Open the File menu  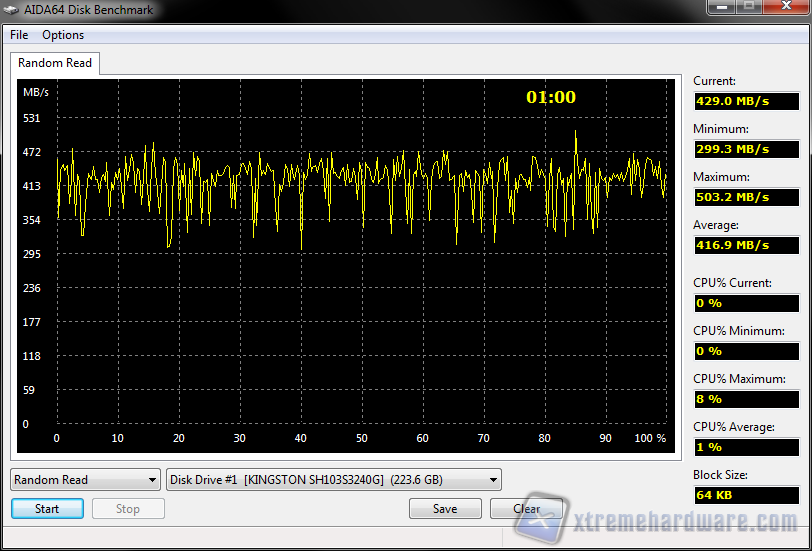pos(19,35)
